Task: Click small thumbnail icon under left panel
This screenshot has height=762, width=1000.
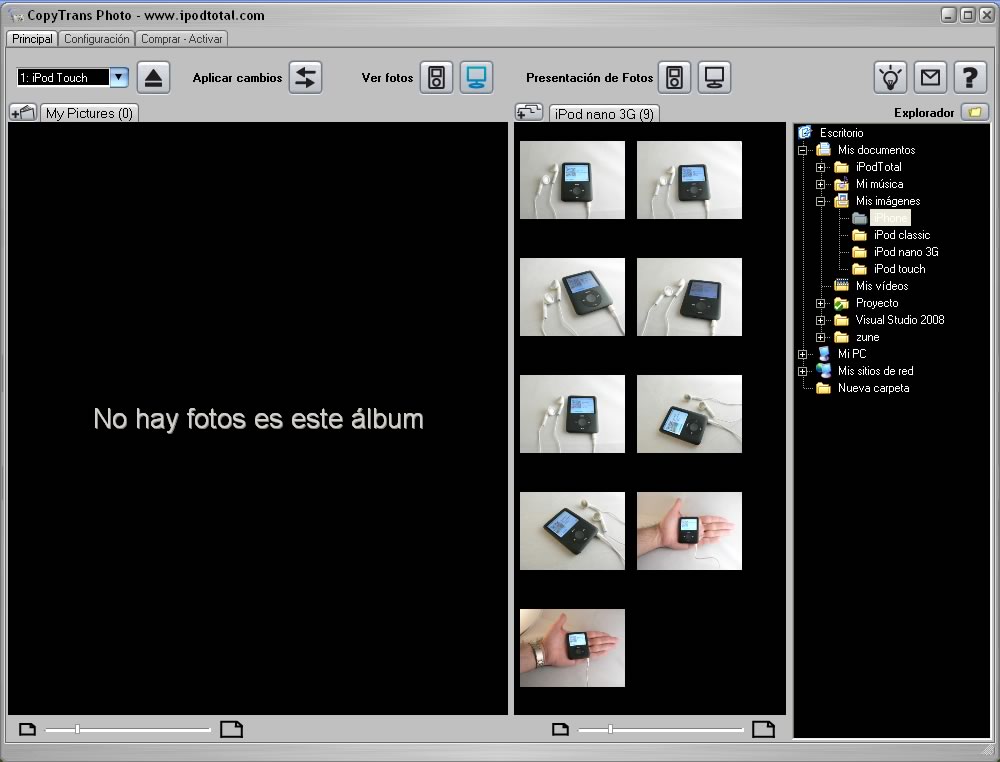Action: click(27, 729)
